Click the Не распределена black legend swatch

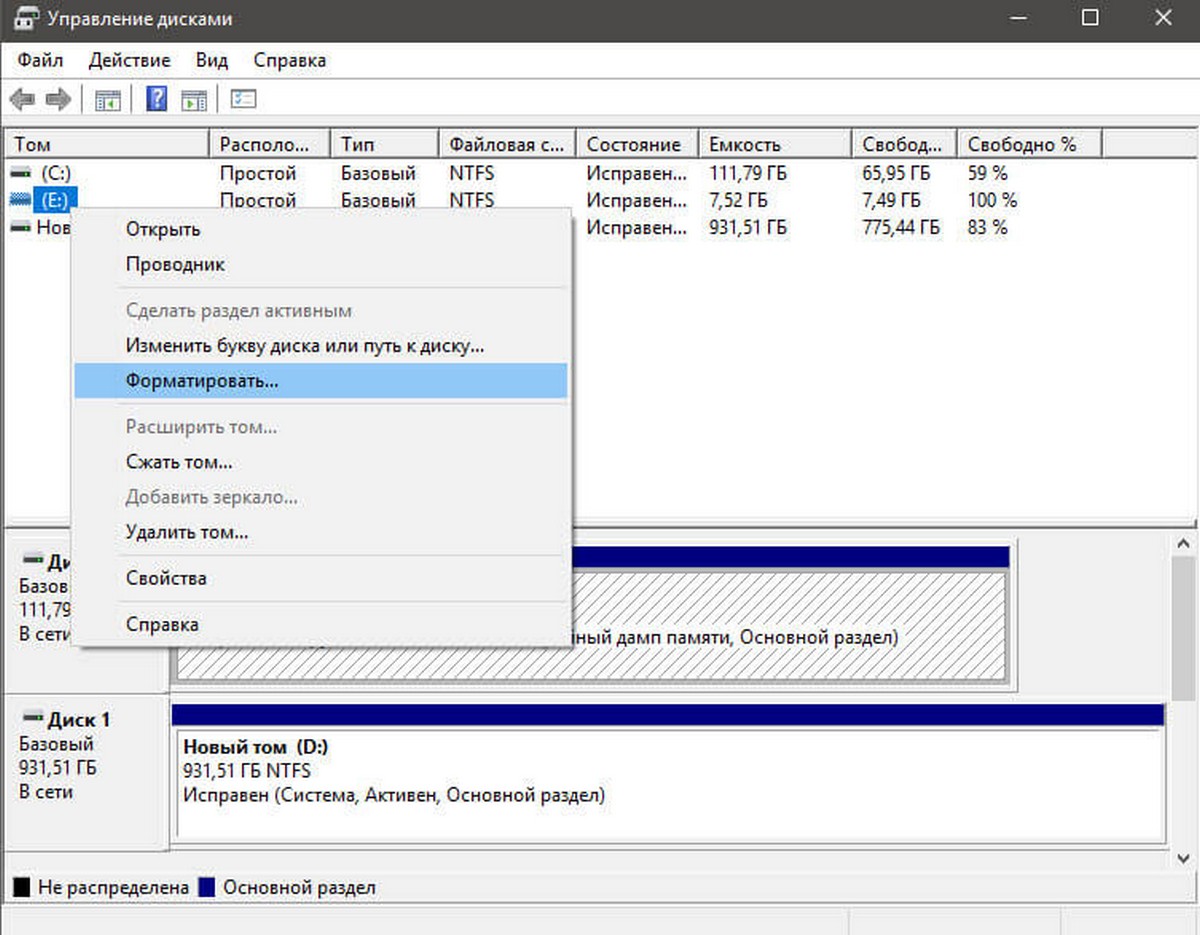click(22, 887)
